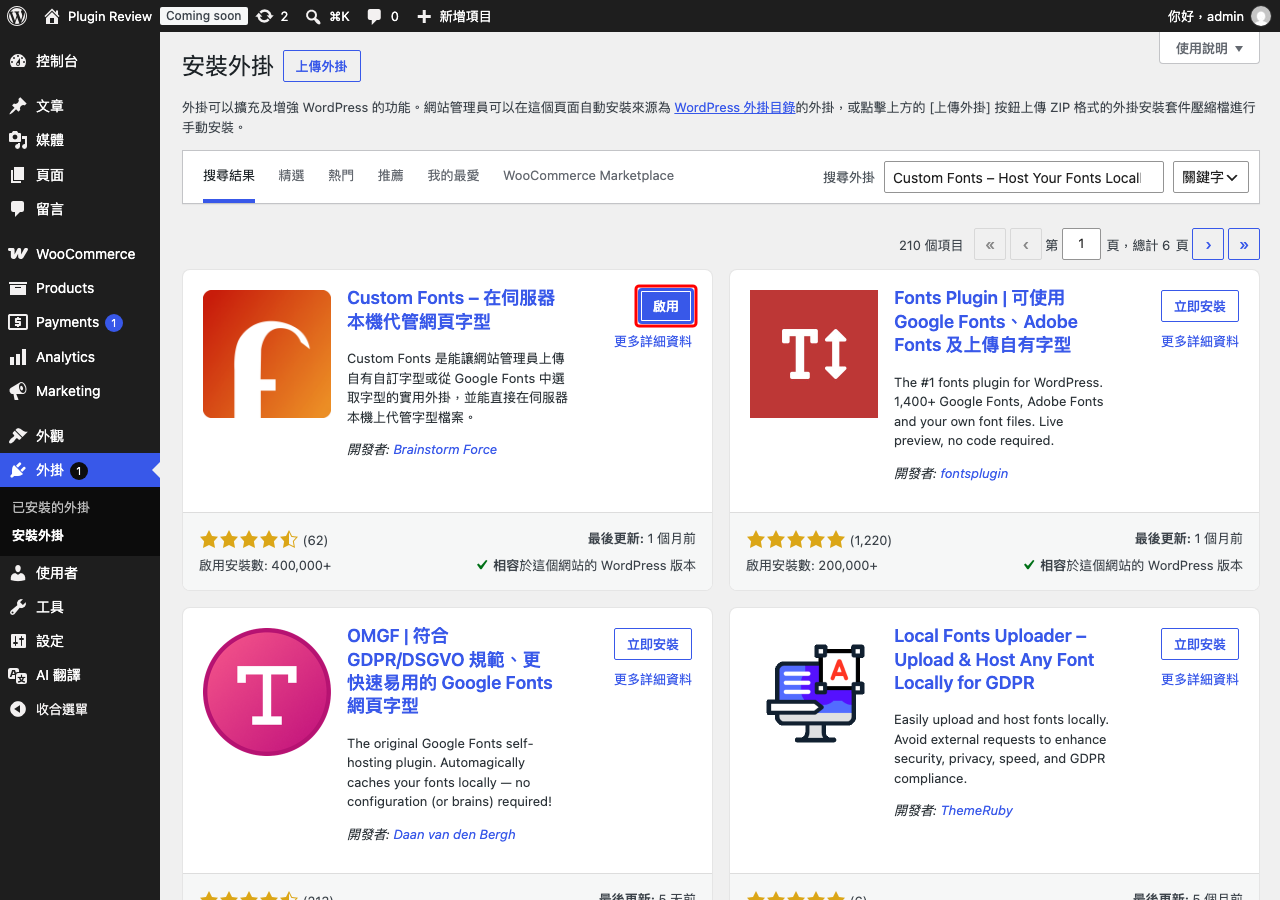This screenshot has width=1280, height=900.
Task: Open Payments sidebar menu
Action: [80, 322]
